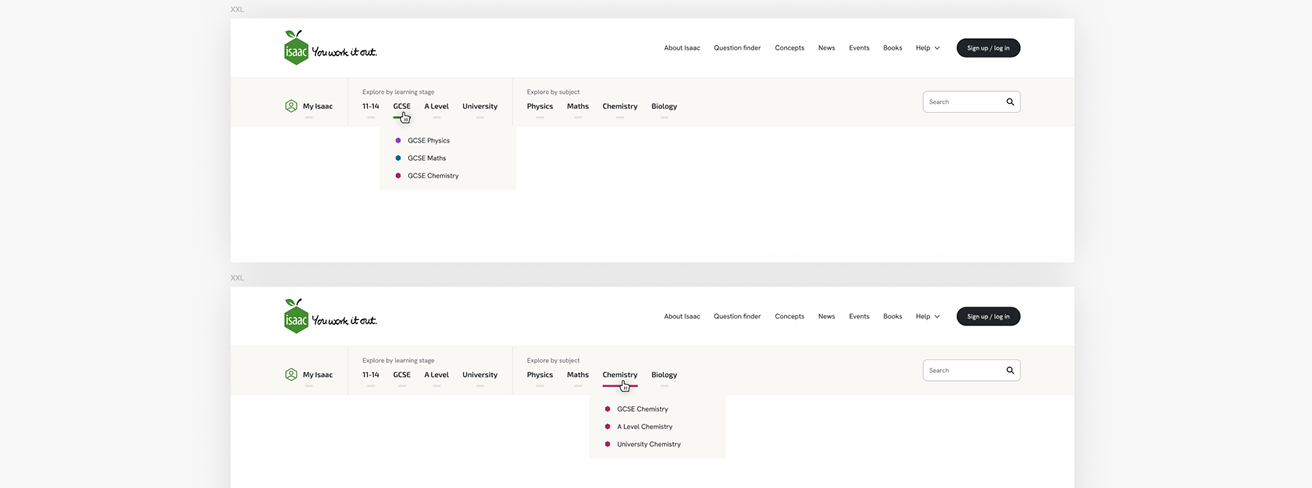
Task: Click the My Isaac user icon in the GCSE-dropdown mockup
Action: pos(291,106)
